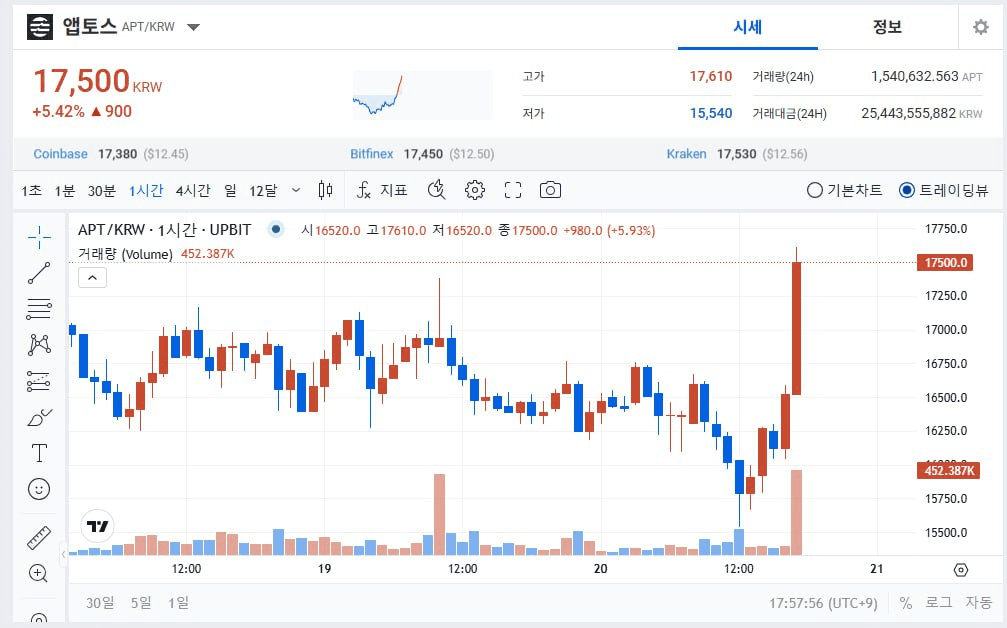This screenshot has width=1007, height=628.
Task: Click the low price value 15,540
Action: 711,113
